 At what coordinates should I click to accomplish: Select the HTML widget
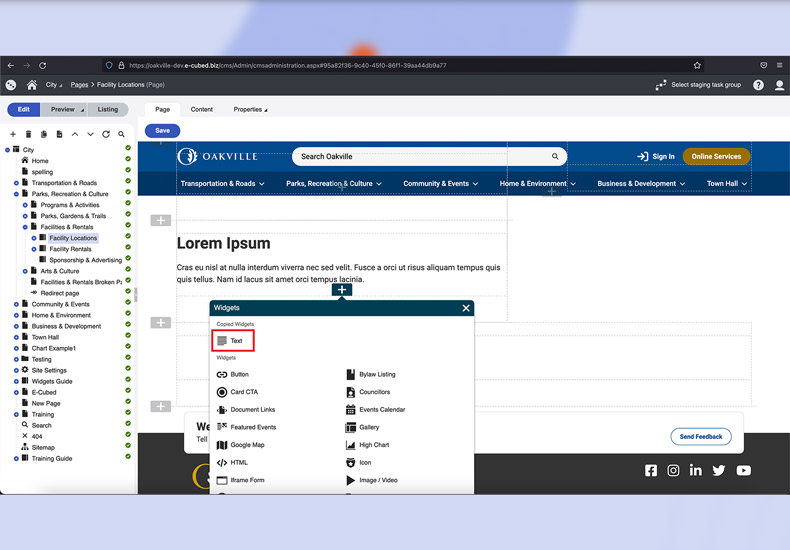239,463
